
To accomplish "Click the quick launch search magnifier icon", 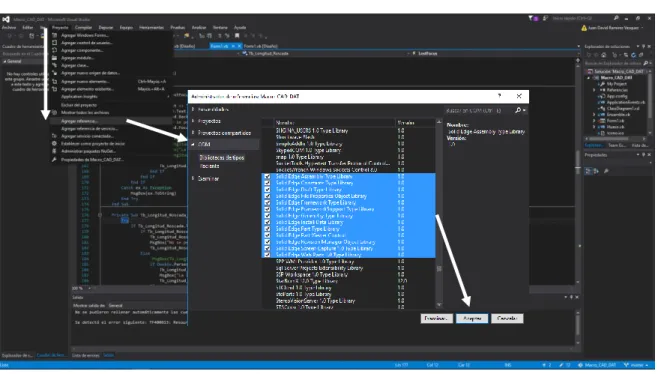I will pos(616,18).
